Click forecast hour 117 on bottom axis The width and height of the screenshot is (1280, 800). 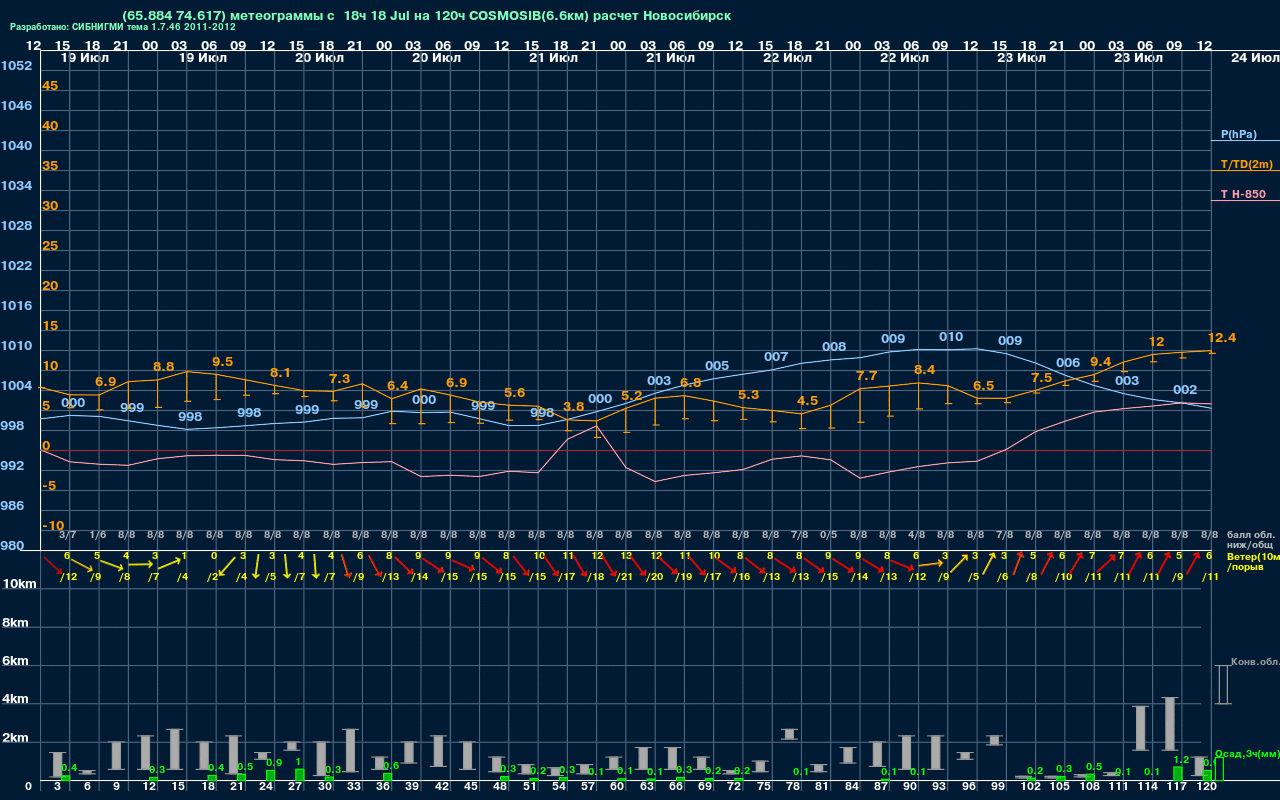pyautogui.click(x=1177, y=787)
